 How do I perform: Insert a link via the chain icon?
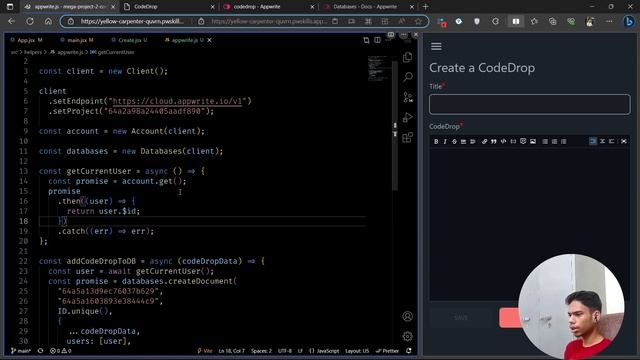(484, 142)
